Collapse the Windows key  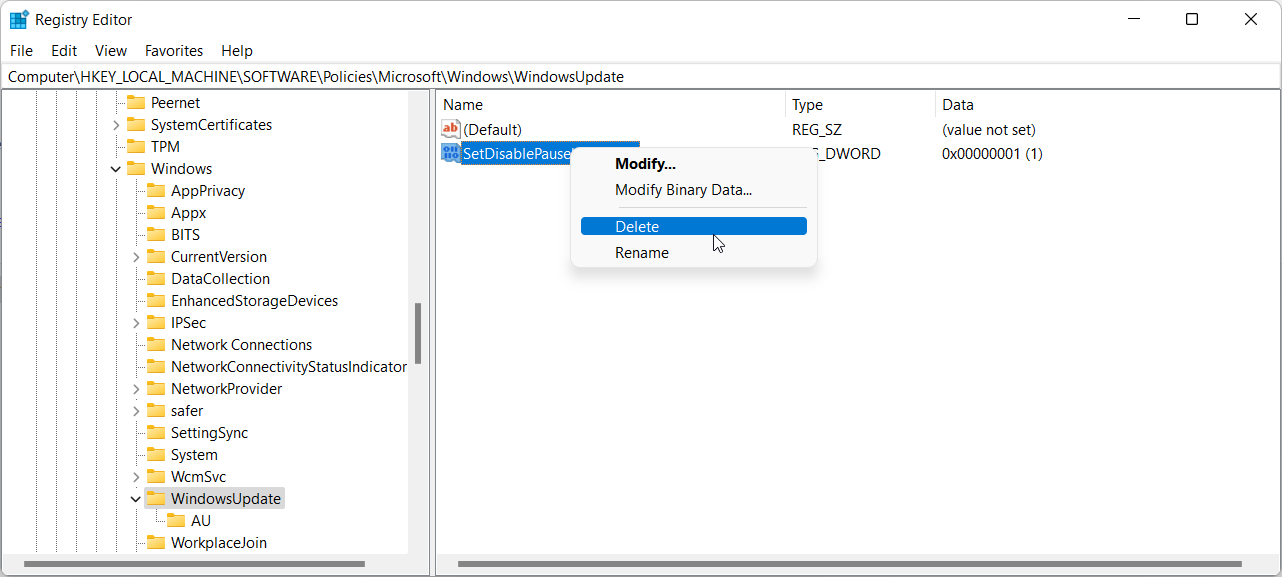point(115,168)
